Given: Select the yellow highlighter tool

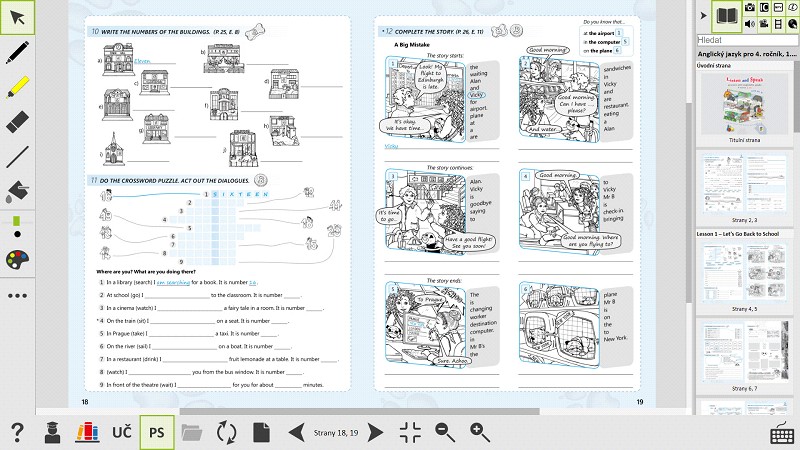Looking at the screenshot, I should (x=17, y=87).
